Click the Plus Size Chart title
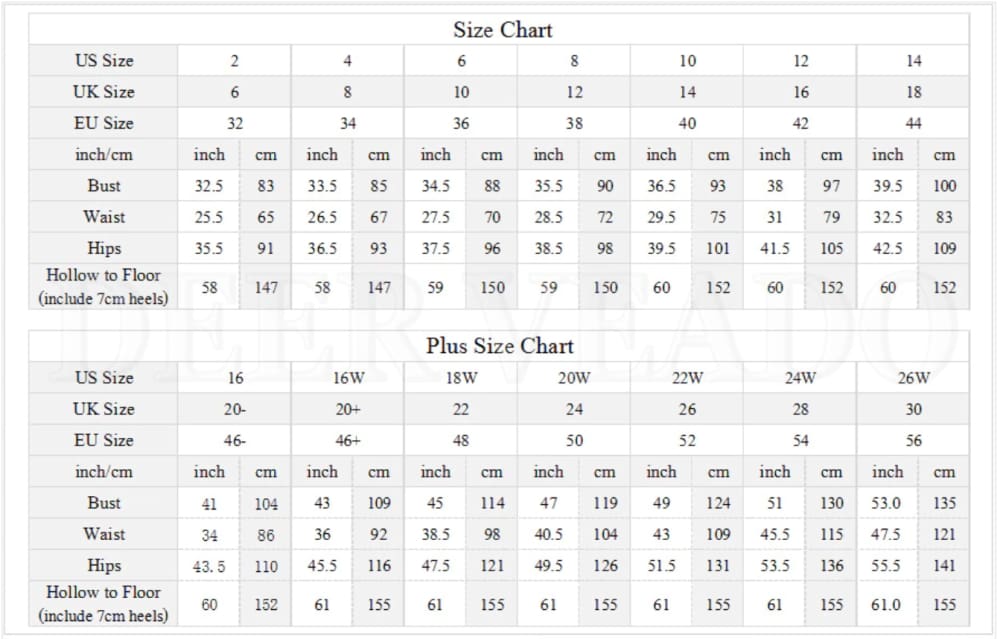 (500, 346)
